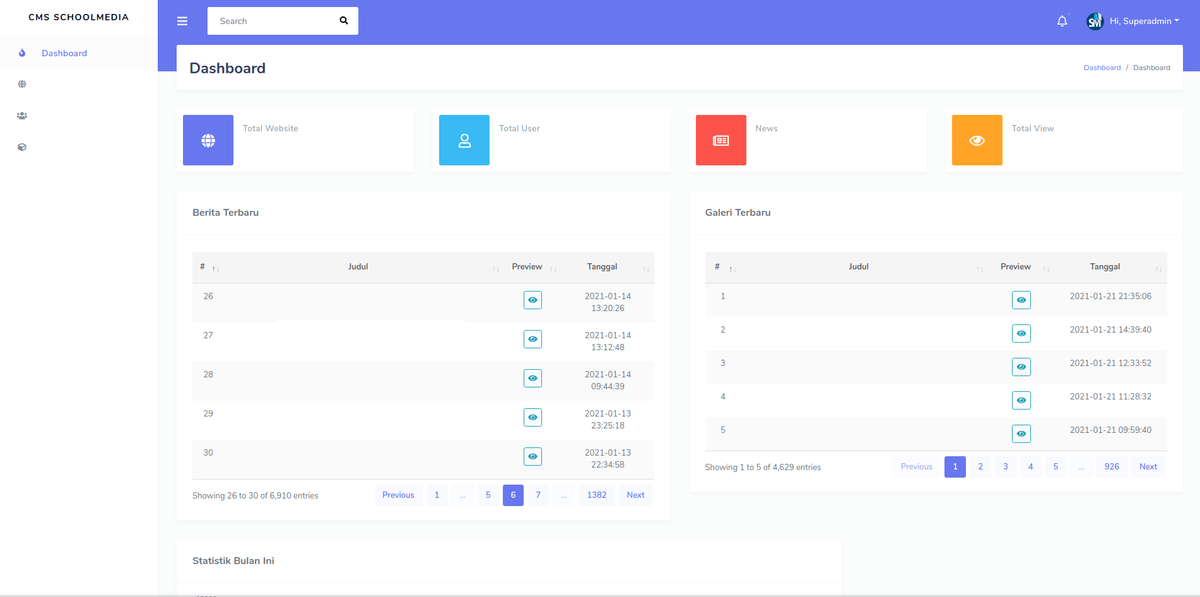This screenshot has height=597, width=1200.
Task: Preview Galeri row 2 with eye button
Action: [1021, 333]
